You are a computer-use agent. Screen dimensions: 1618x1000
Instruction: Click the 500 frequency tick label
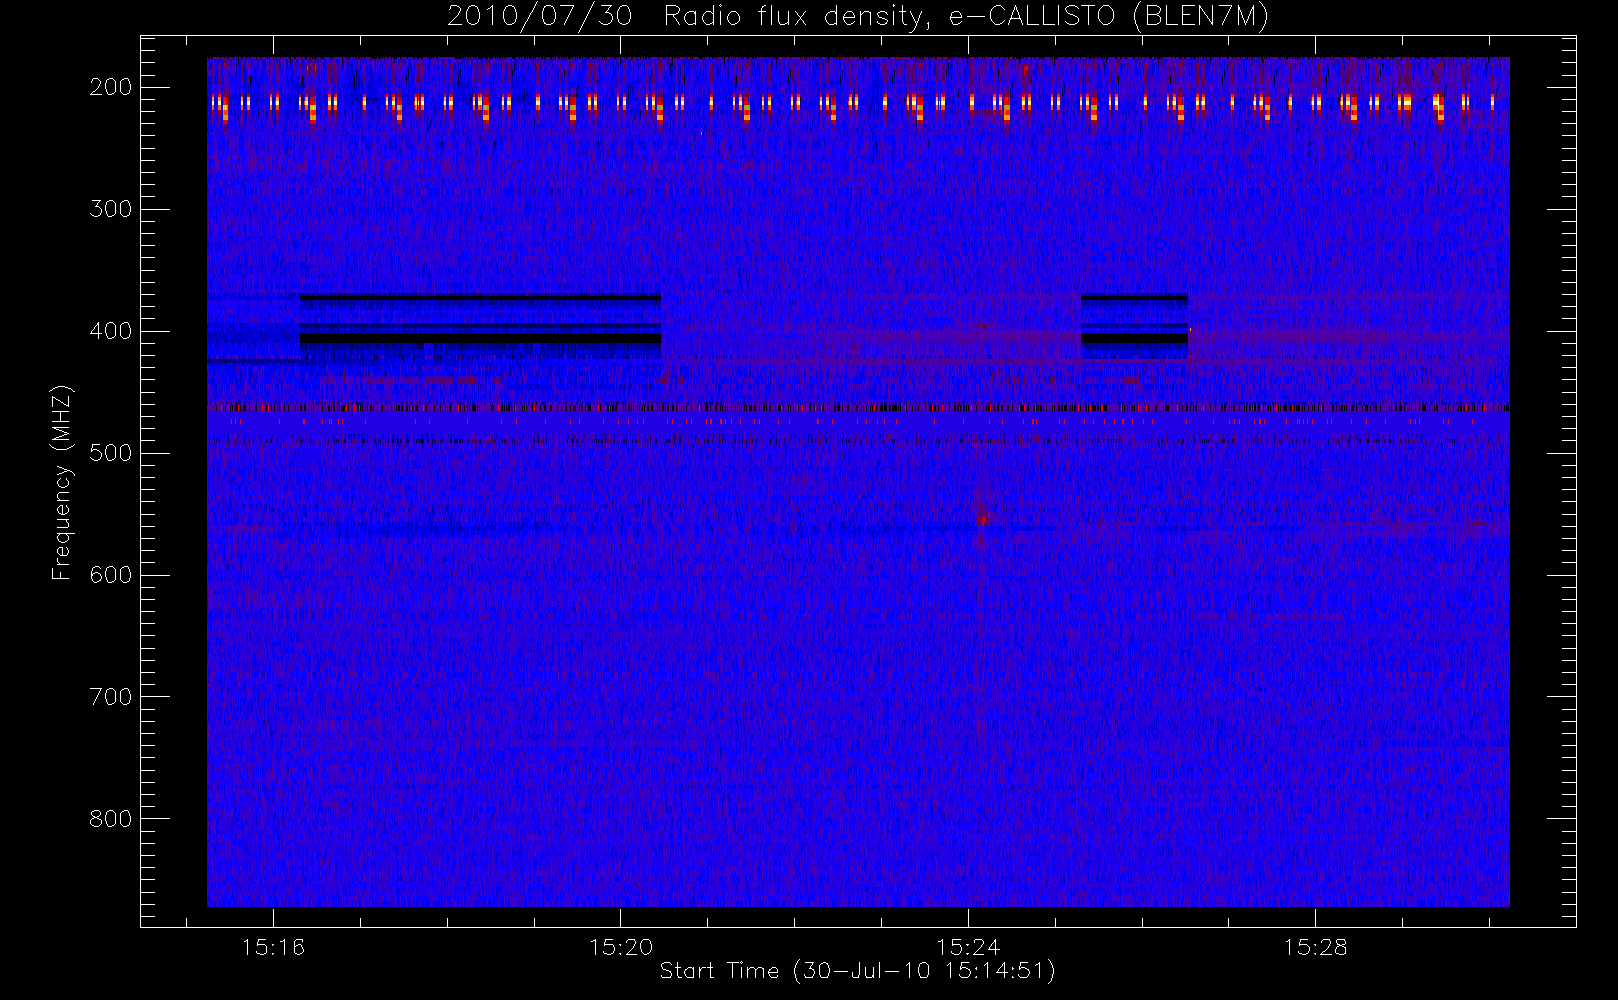tap(111, 453)
